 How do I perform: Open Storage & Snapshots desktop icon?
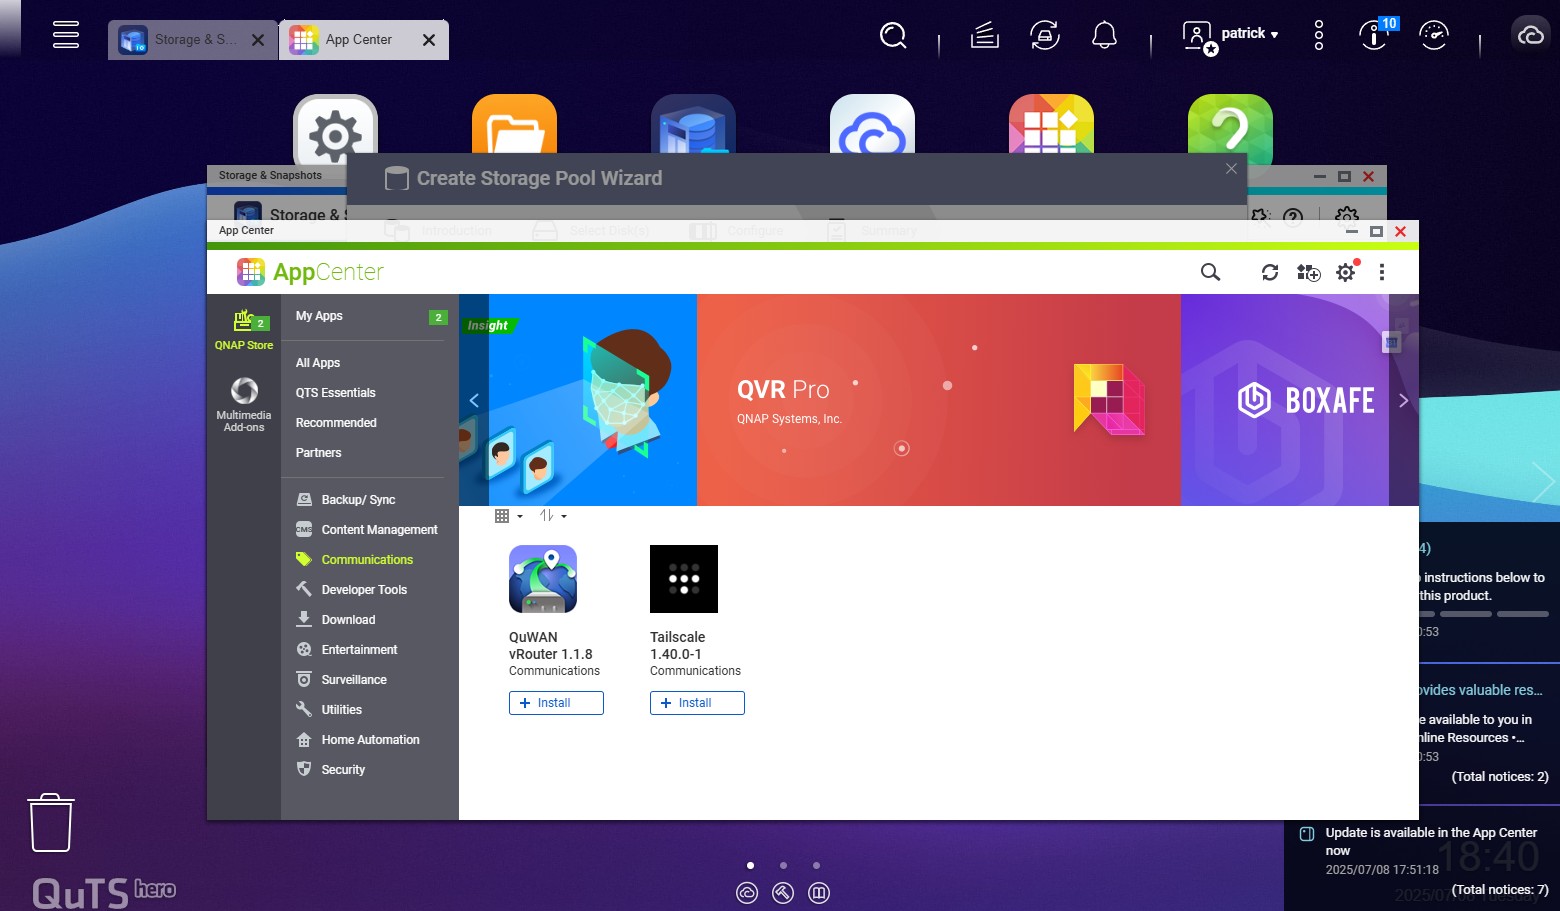[x=693, y=124]
